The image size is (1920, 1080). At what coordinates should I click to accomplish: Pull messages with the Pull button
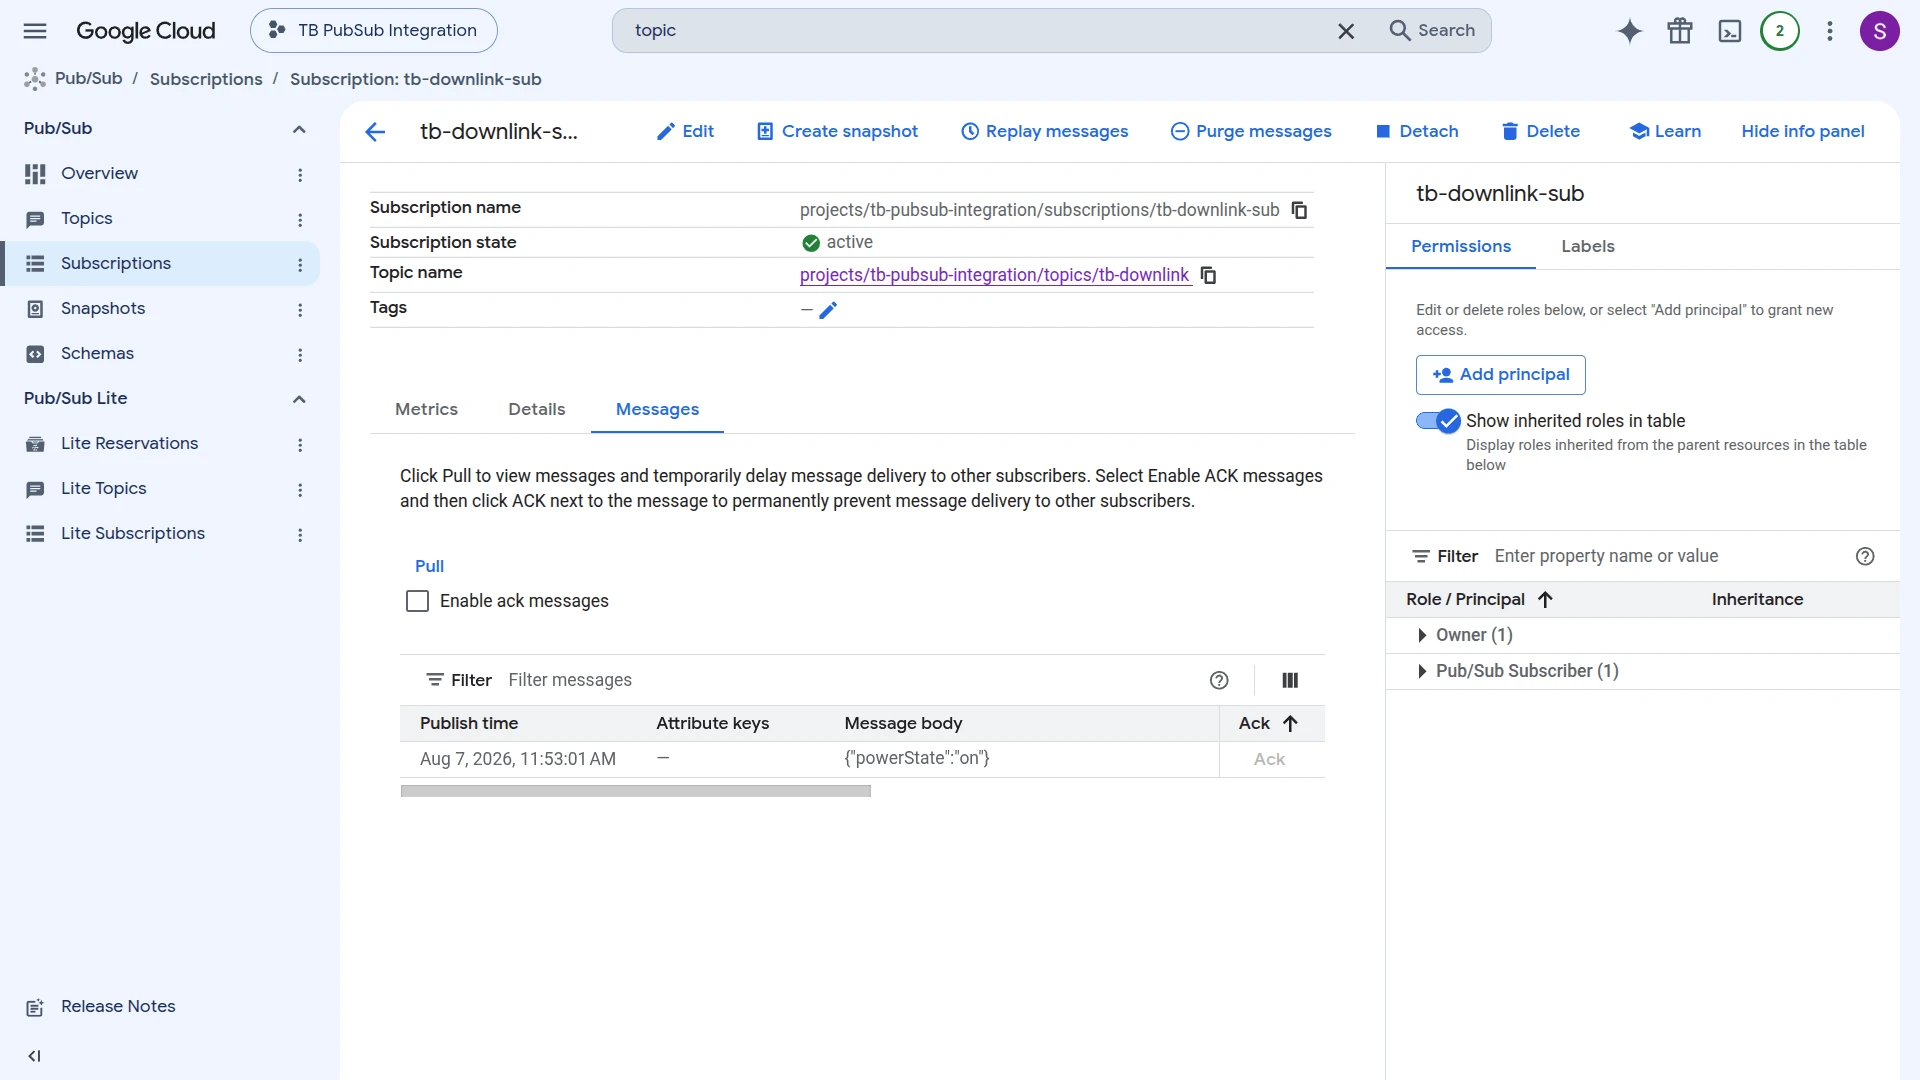point(429,566)
